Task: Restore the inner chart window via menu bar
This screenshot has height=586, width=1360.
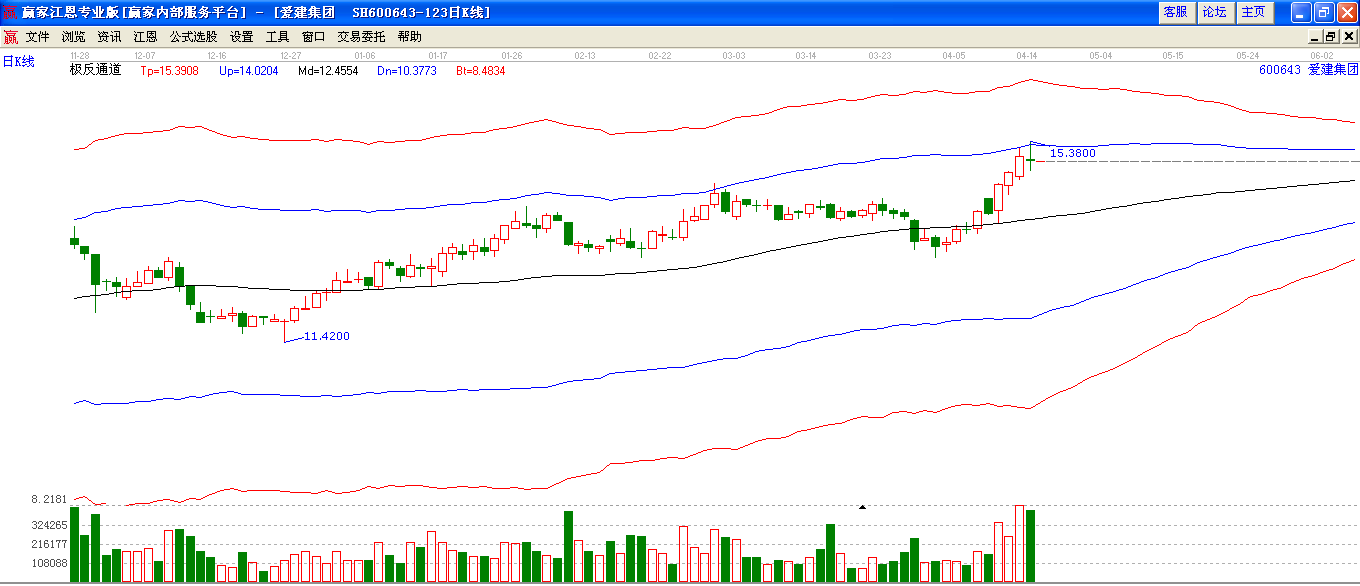Action: coord(1331,36)
